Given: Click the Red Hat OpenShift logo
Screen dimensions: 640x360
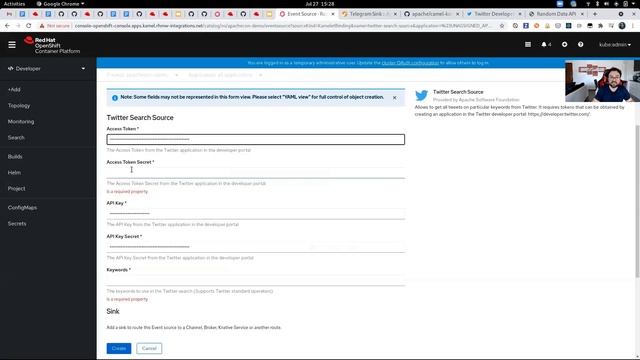Looking at the screenshot, I should [52, 45].
